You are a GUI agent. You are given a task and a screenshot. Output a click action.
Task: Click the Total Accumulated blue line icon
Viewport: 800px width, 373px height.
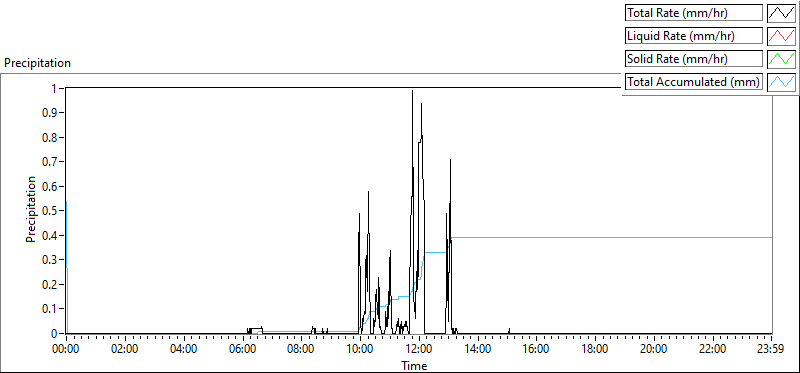[x=781, y=81]
